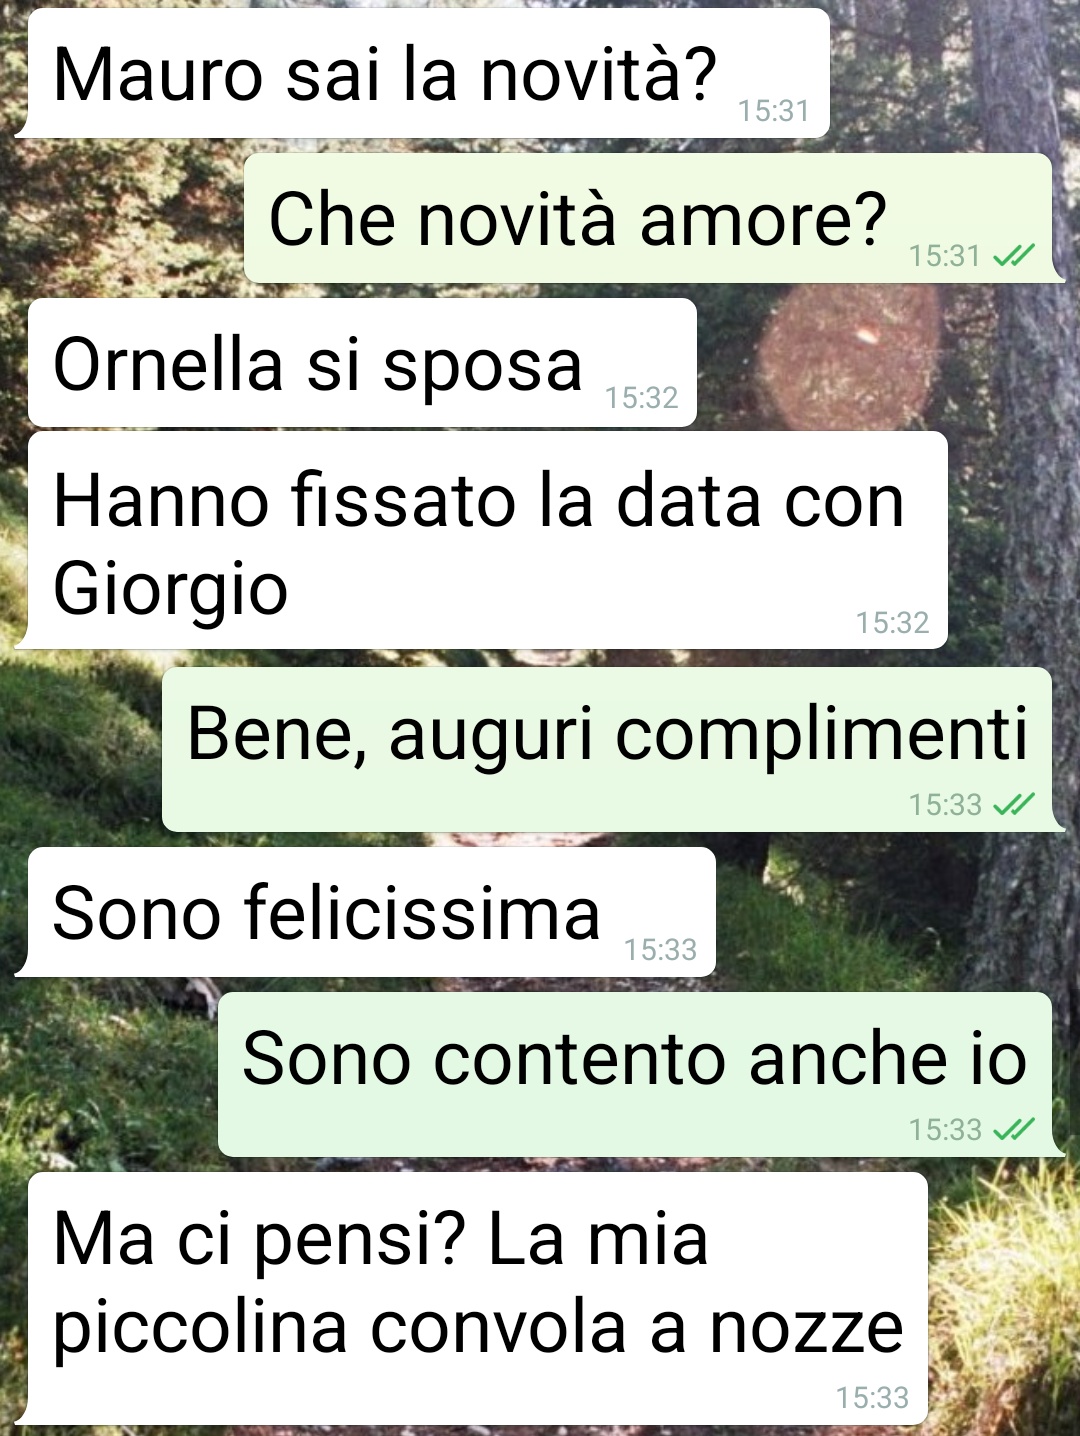Click 15:33 timestamp on 'Ma ci pensi?' message
The width and height of the screenshot is (1080, 1436).
[872, 1397]
